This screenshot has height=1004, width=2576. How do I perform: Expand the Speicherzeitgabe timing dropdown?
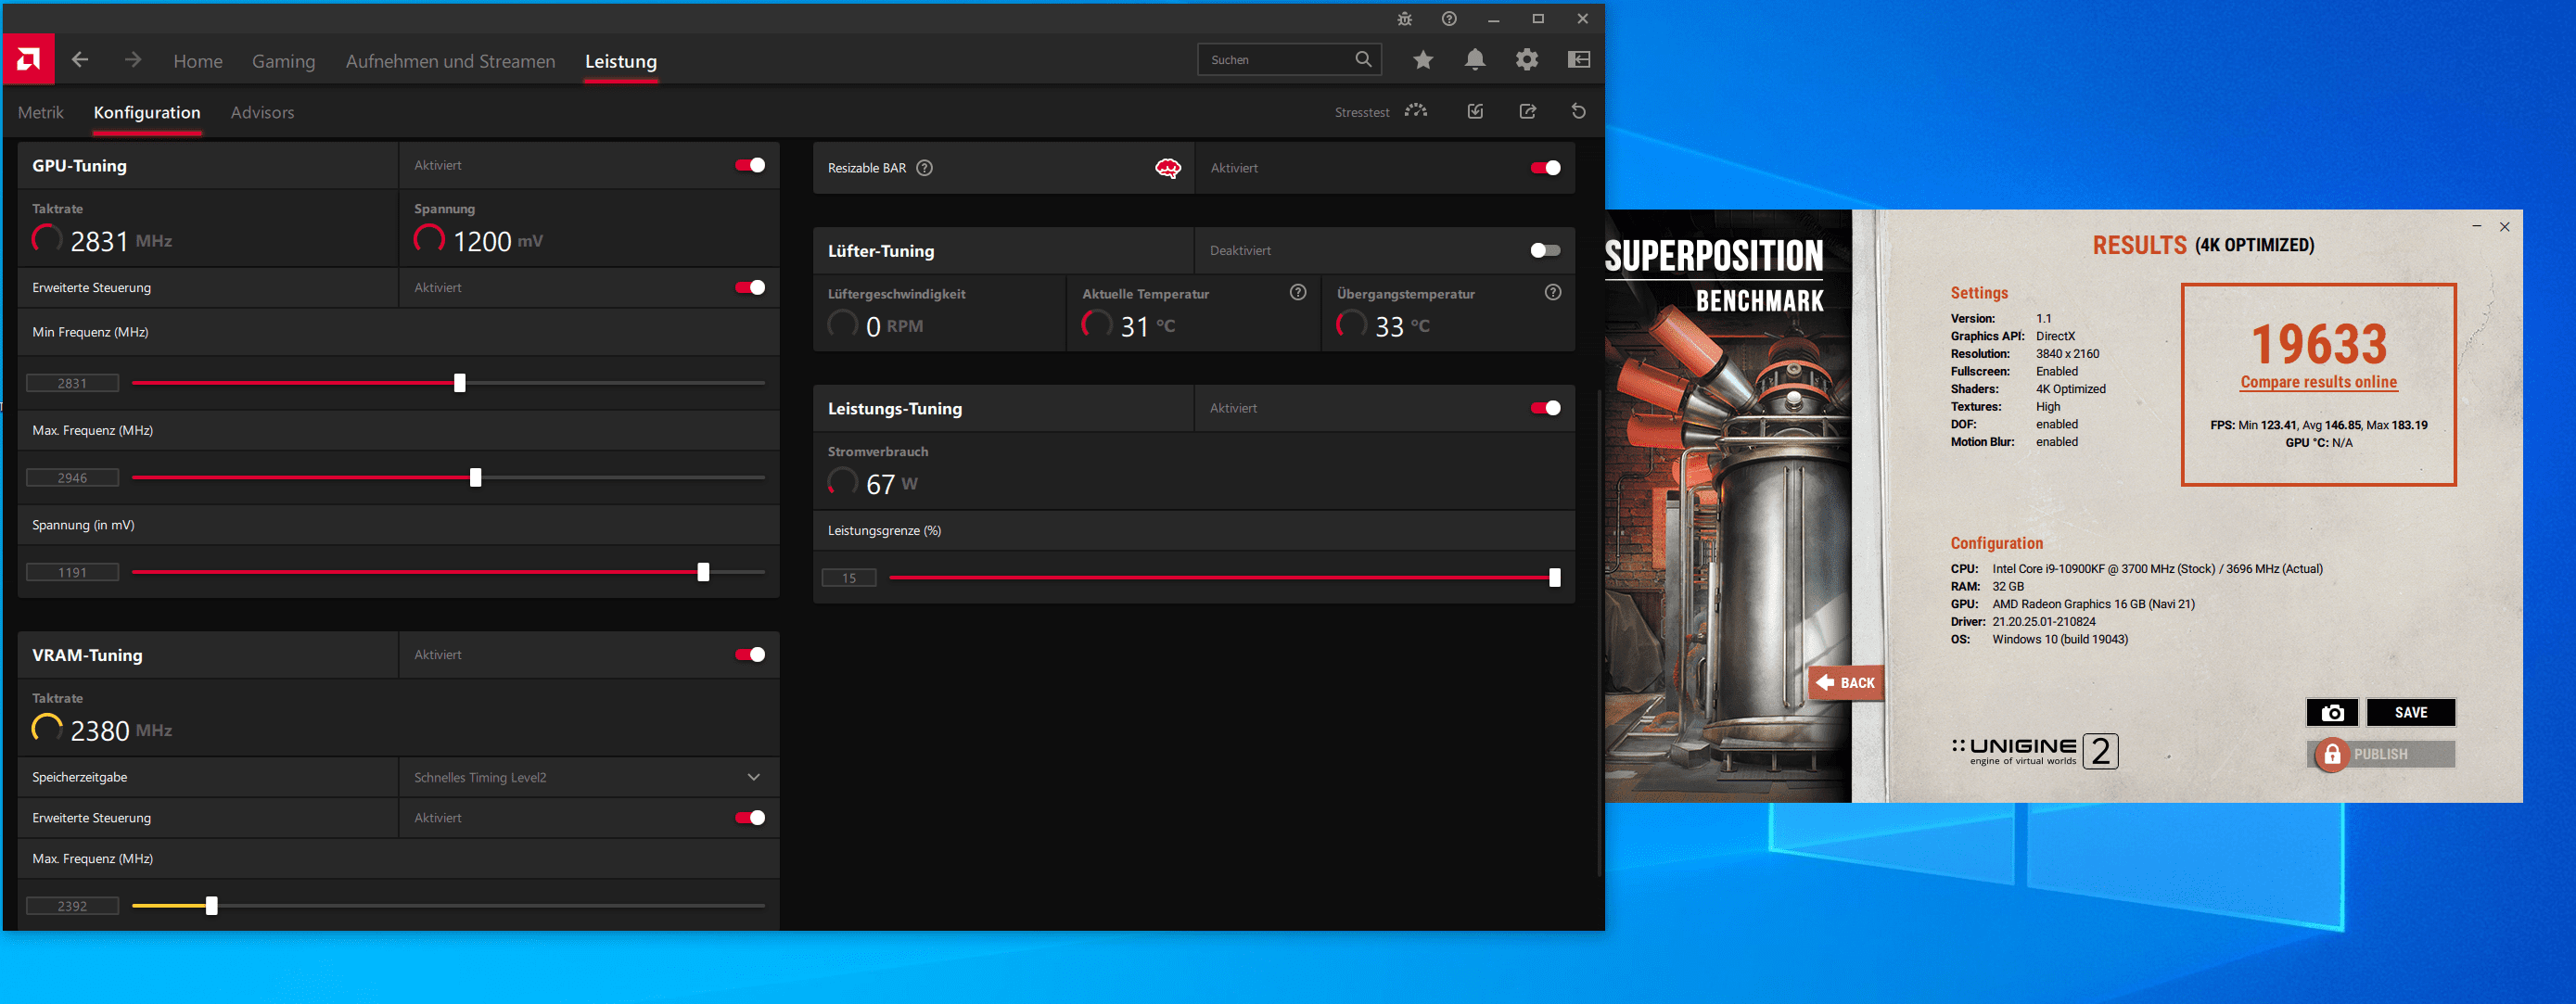pos(754,777)
